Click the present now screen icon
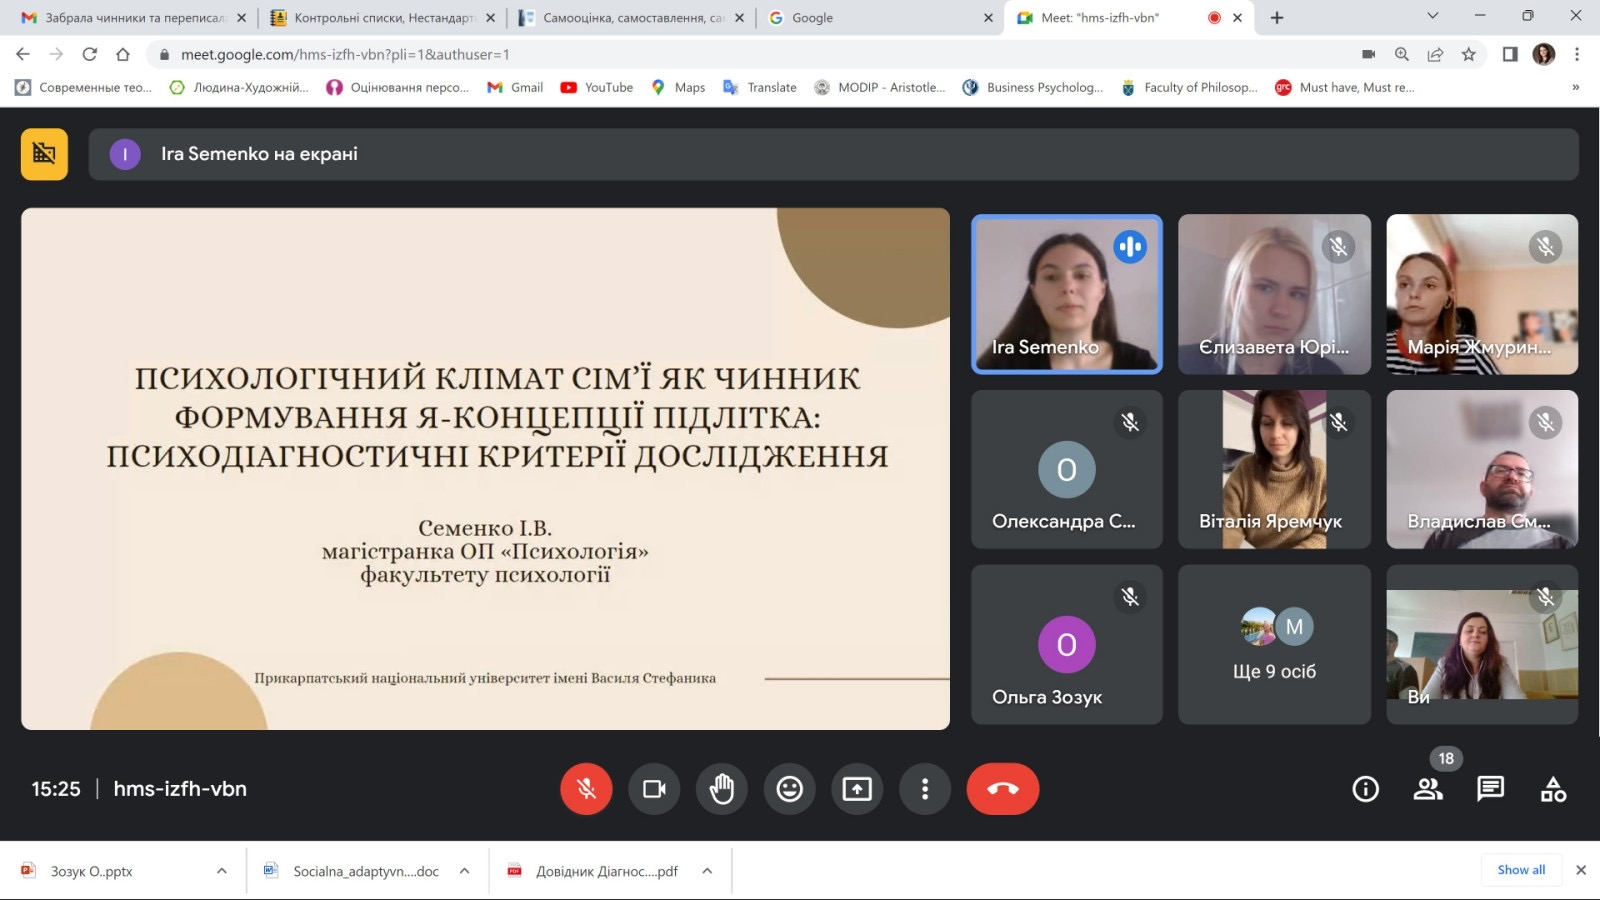1600x900 pixels. (x=857, y=789)
